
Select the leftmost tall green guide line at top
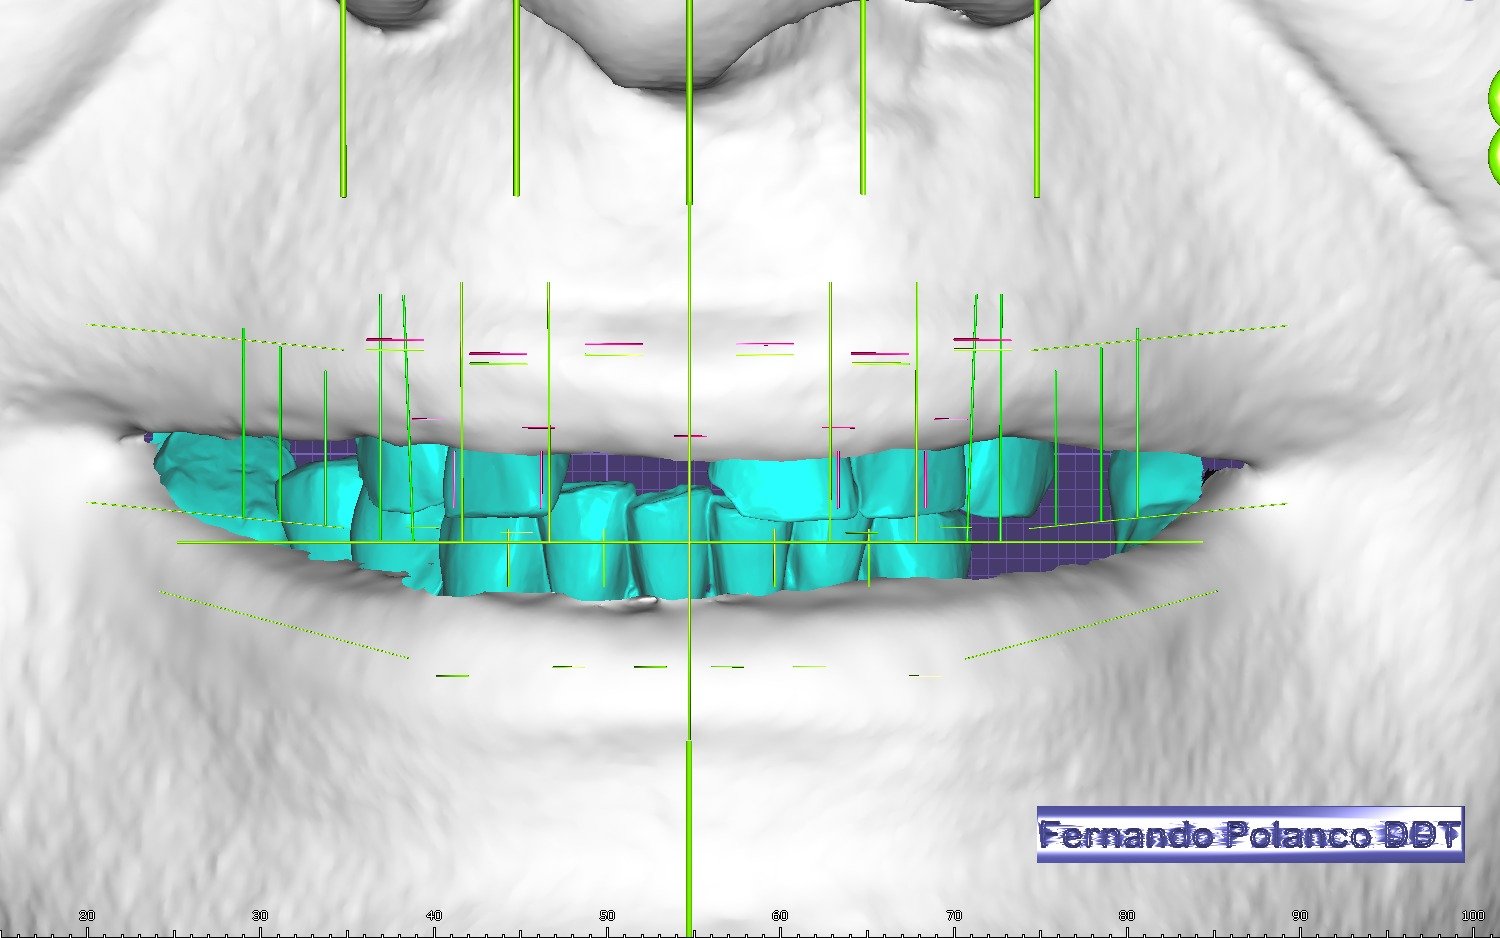(x=343, y=100)
